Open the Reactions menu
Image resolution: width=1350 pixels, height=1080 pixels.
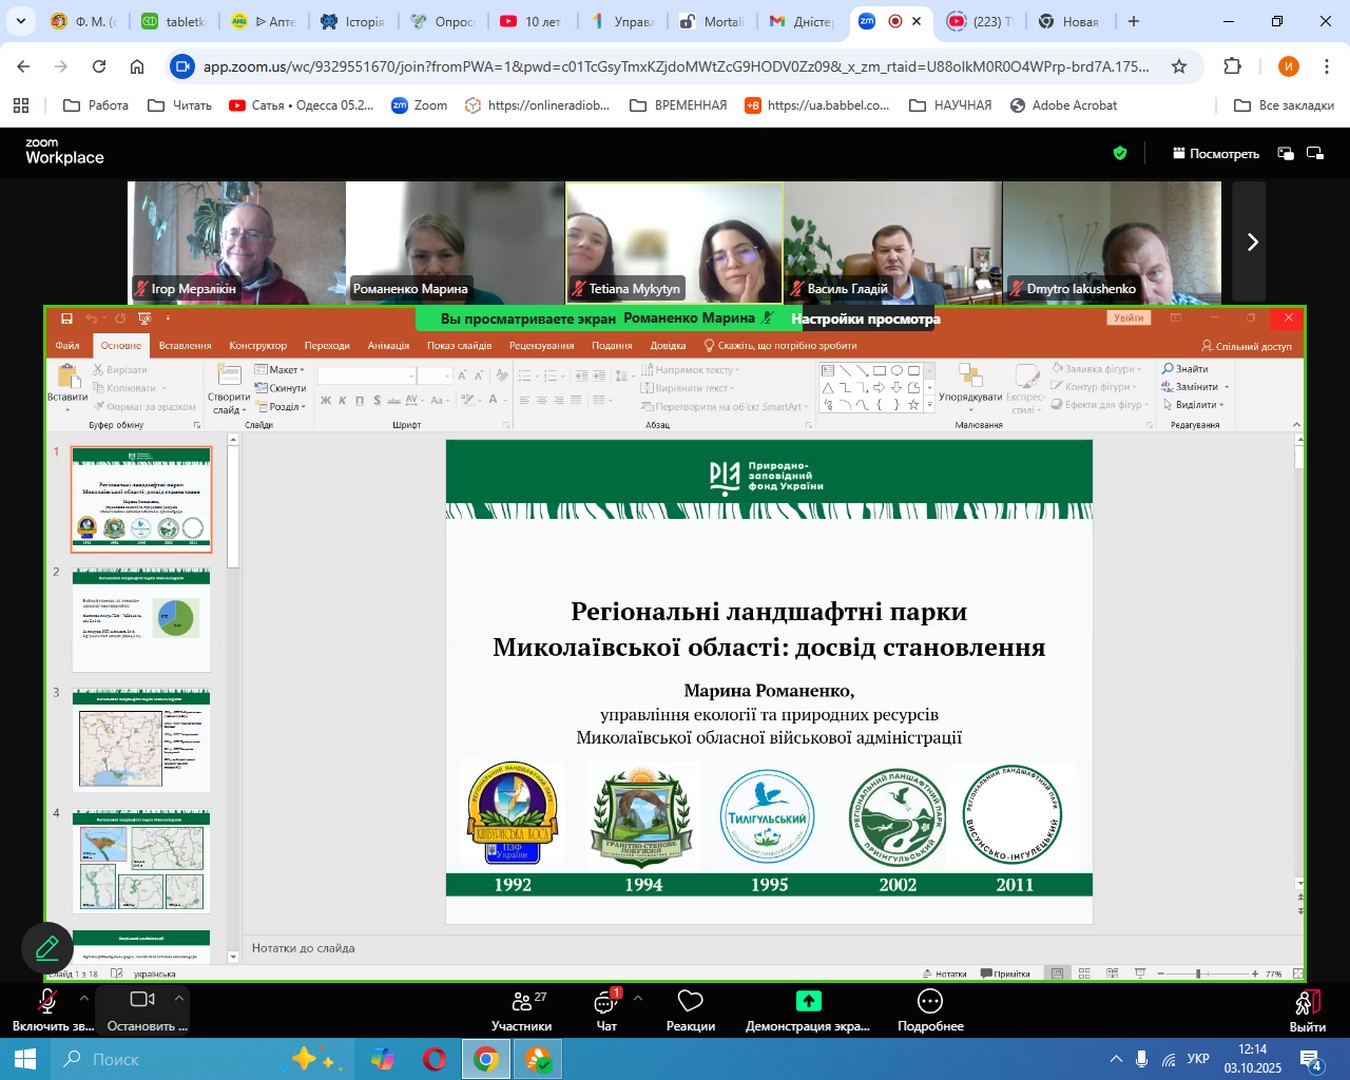[690, 1003]
